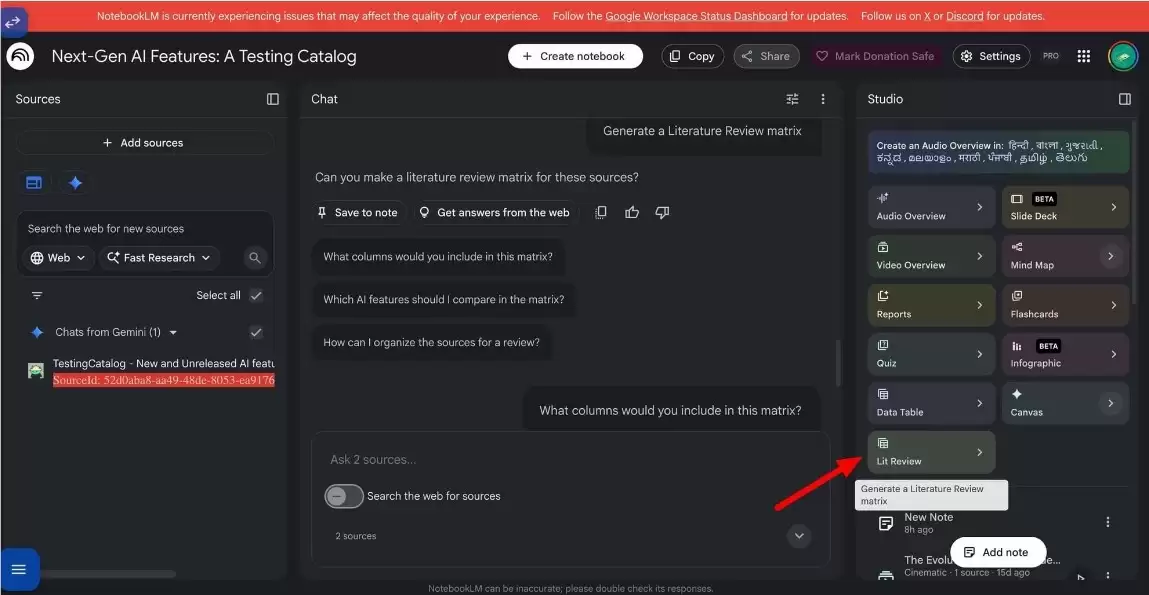Click the Share button
Viewport: 1149px width, 595px height.
point(766,56)
